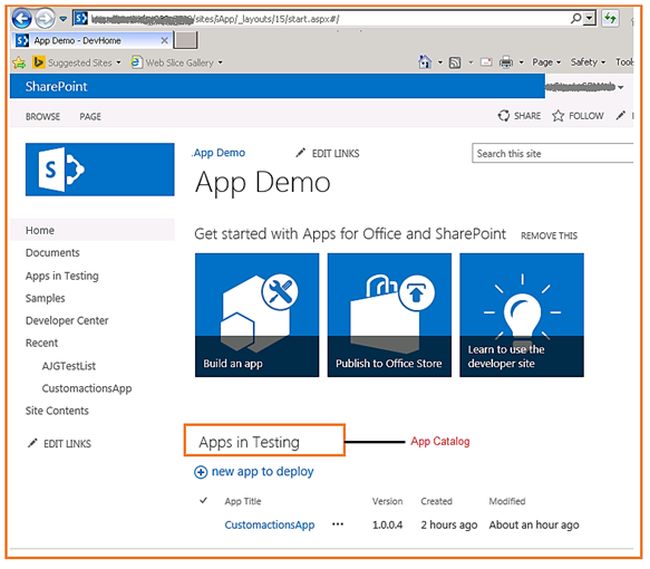Sort by App Title column header

point(243,501)
